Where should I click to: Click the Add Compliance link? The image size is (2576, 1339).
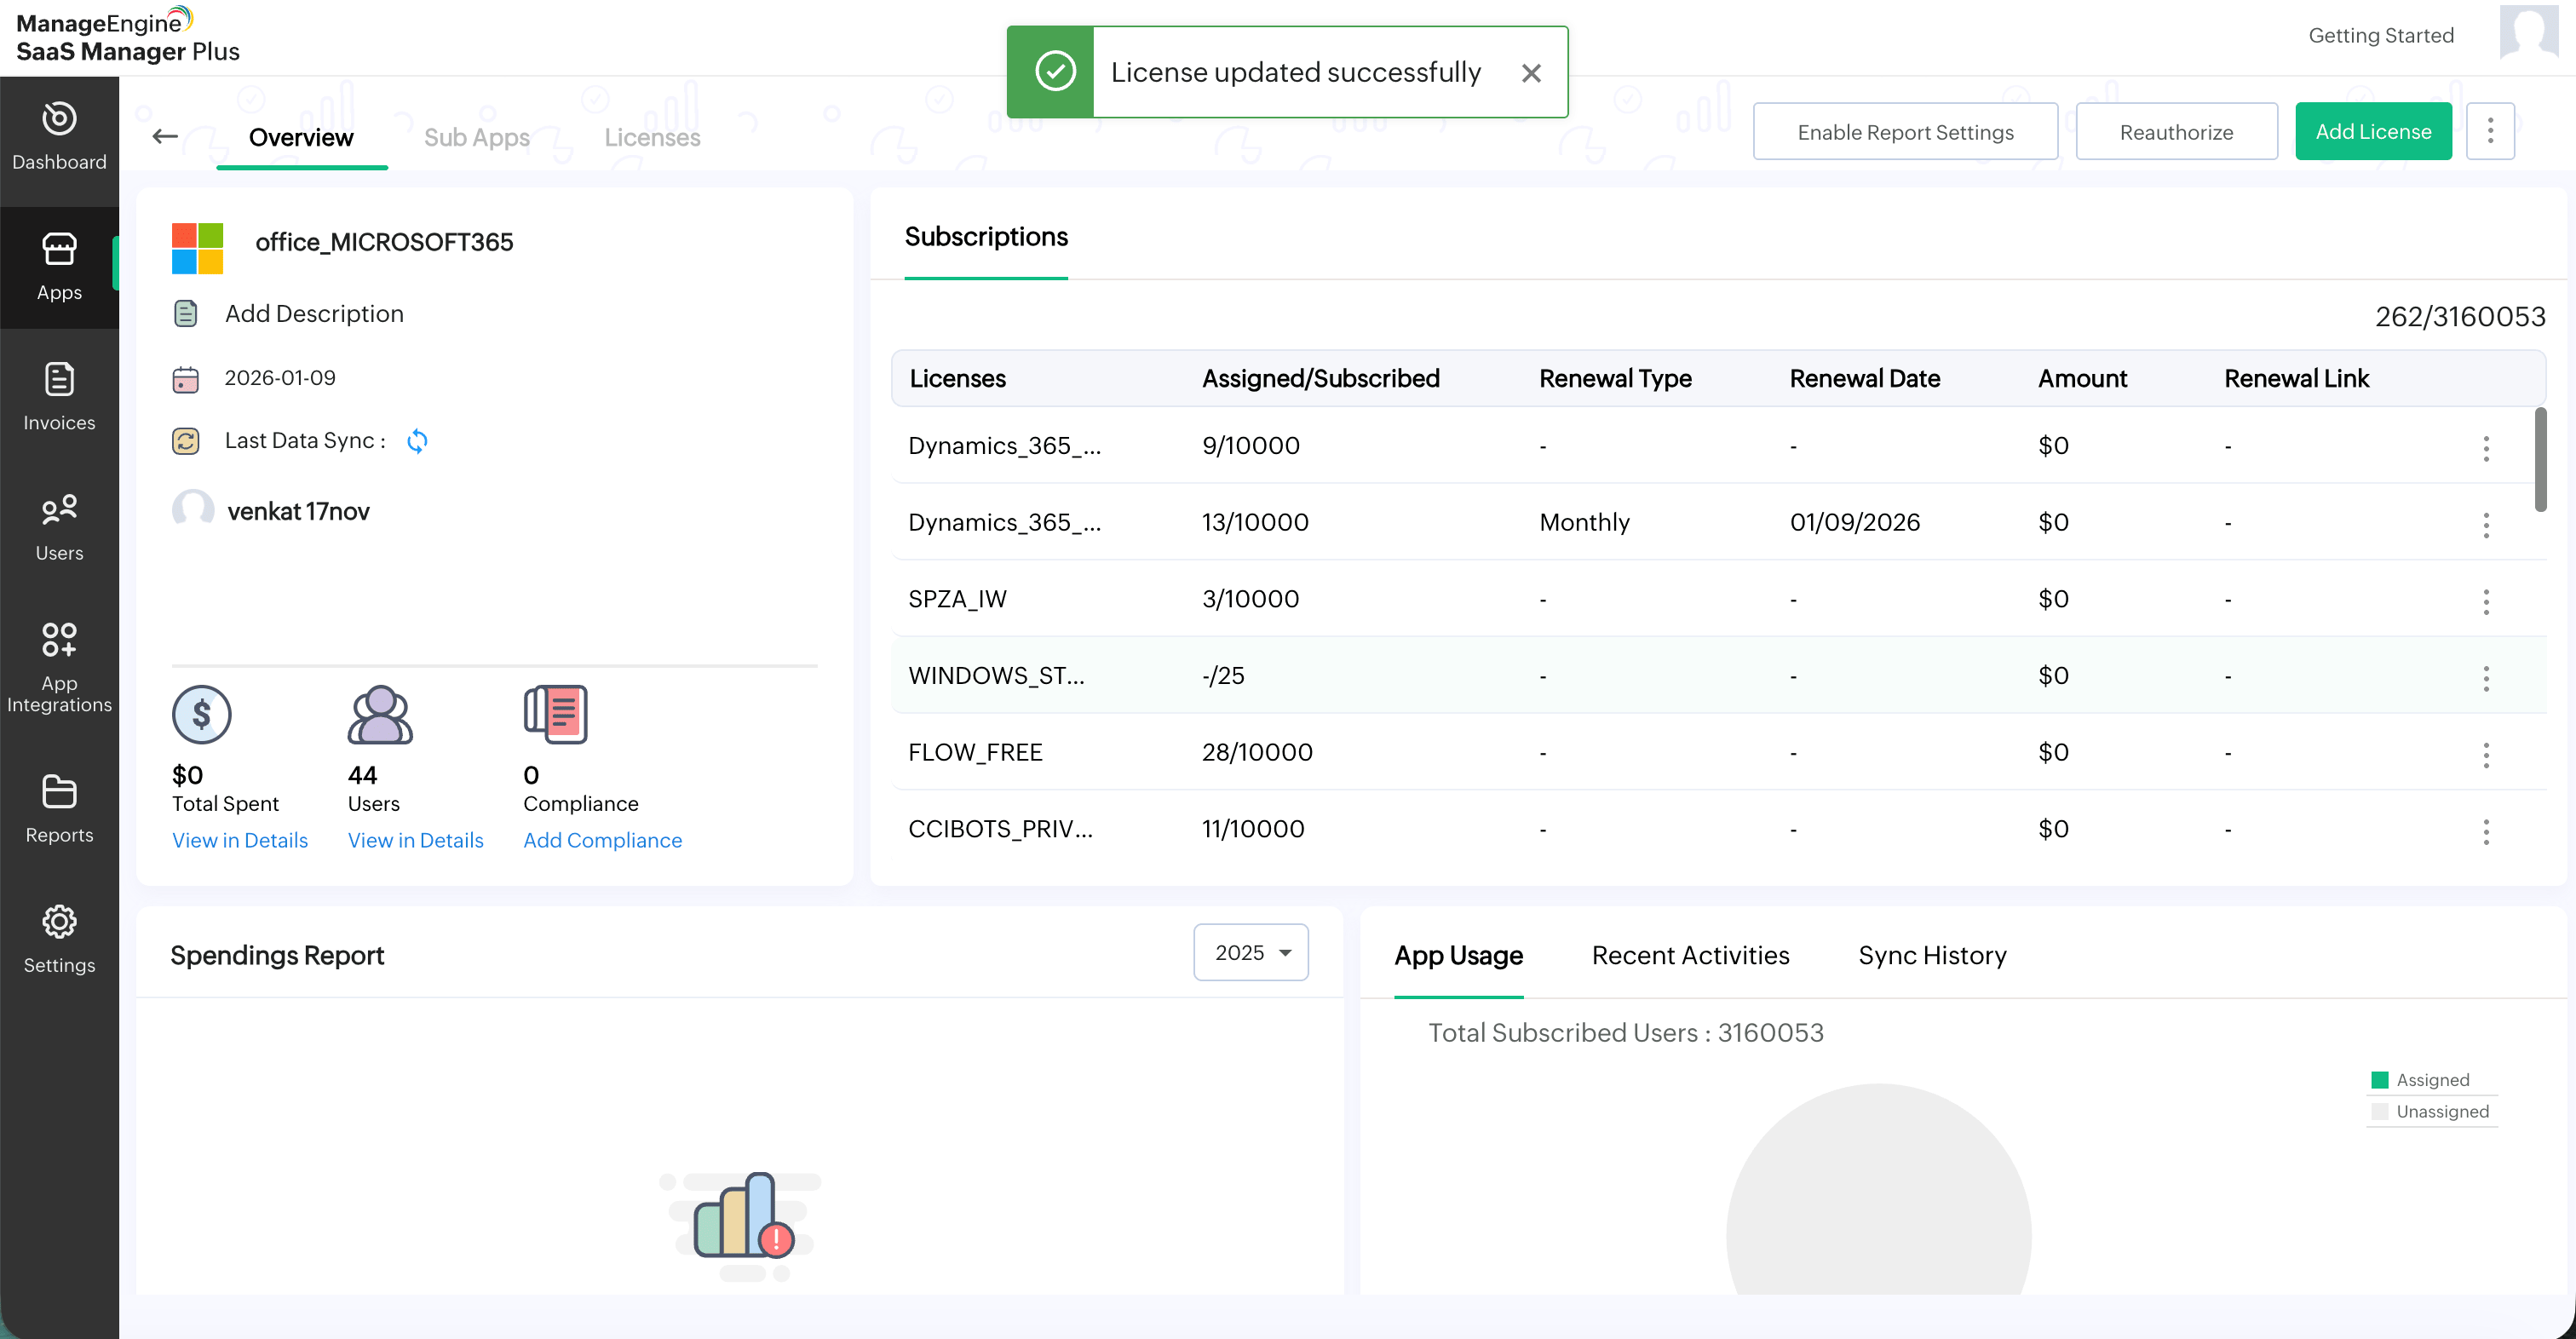point(602,840)
